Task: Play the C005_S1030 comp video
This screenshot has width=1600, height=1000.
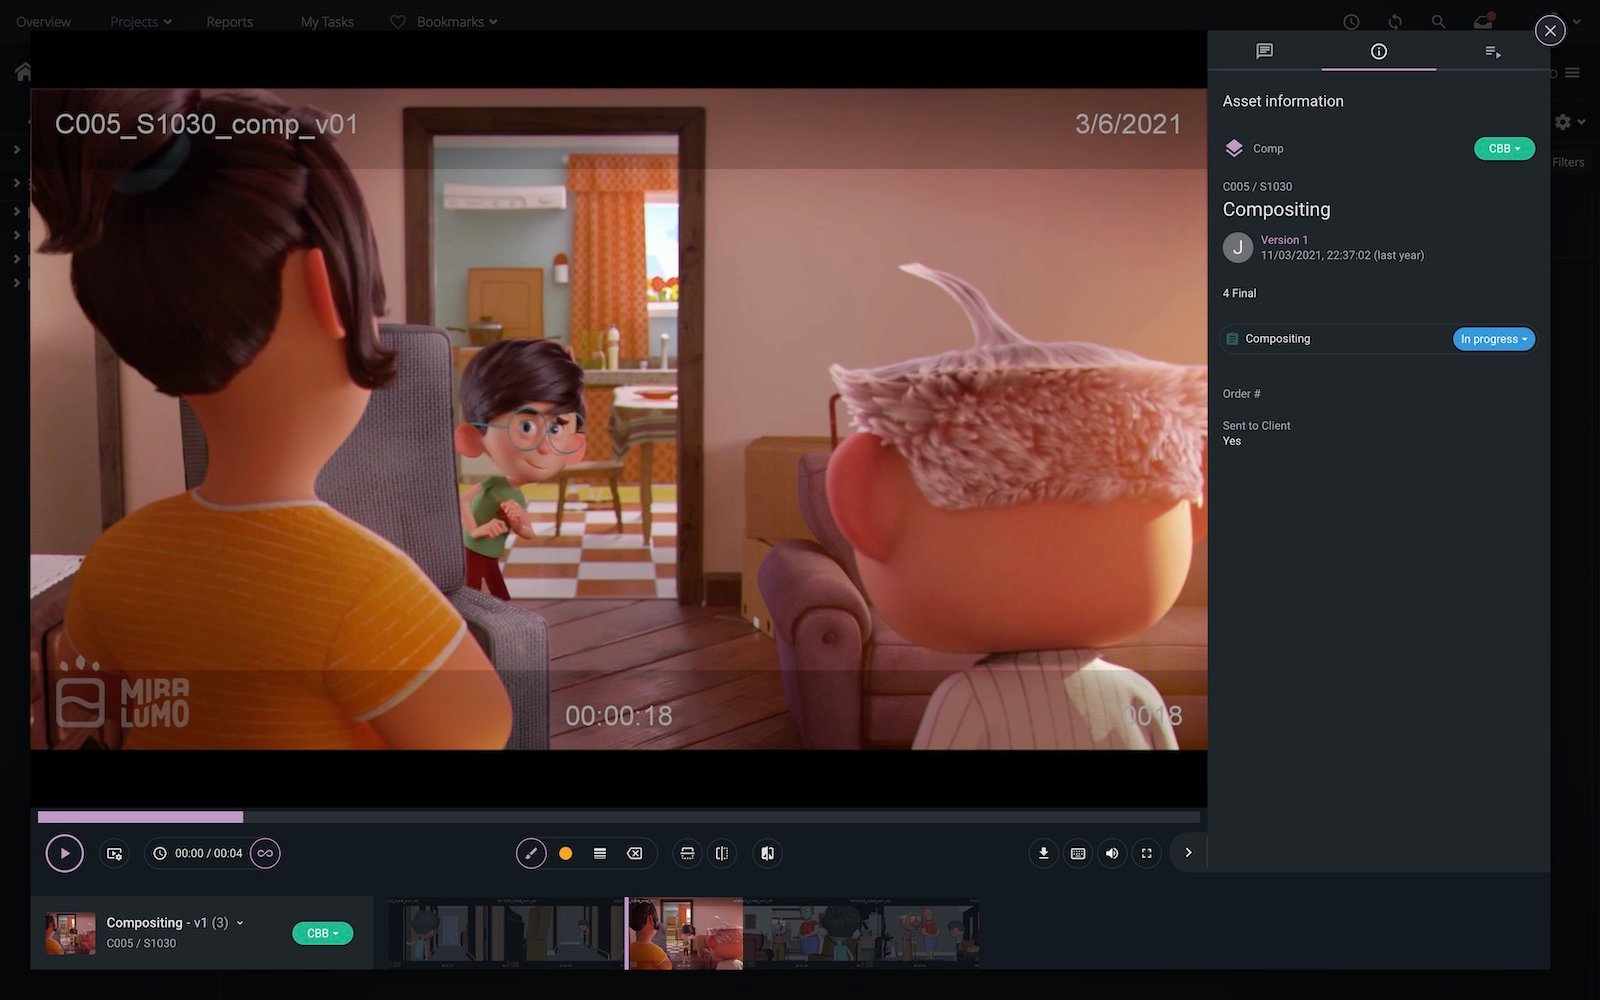Action: [x=64, y=853]
